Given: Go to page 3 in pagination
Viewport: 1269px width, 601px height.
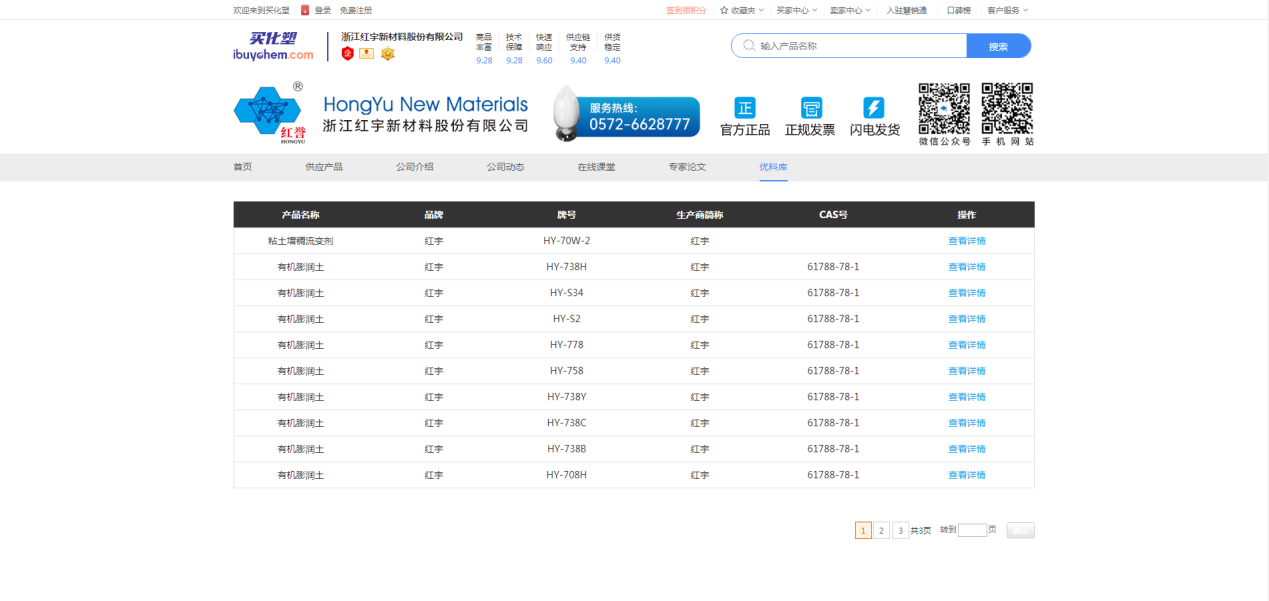Looking at the screenshot, I should [x=900, y=530].
